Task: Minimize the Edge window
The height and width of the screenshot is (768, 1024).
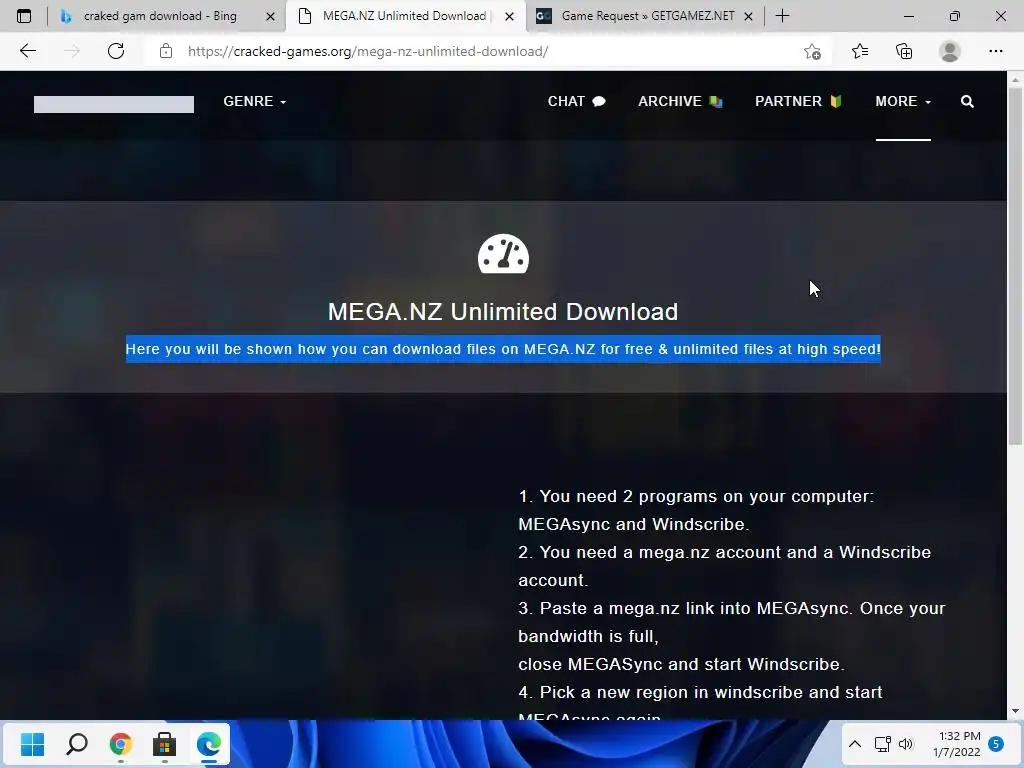Action: (x=908, y=16)
